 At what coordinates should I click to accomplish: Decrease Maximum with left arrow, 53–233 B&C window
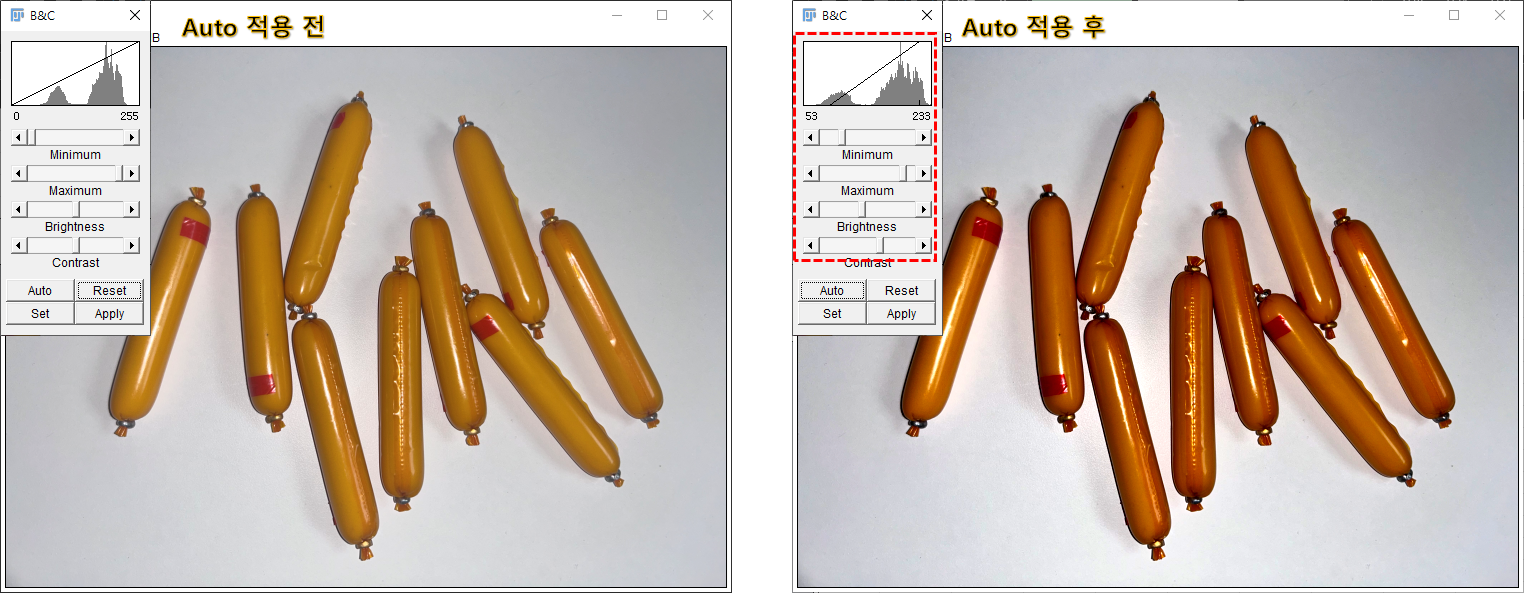coord(811,173)
